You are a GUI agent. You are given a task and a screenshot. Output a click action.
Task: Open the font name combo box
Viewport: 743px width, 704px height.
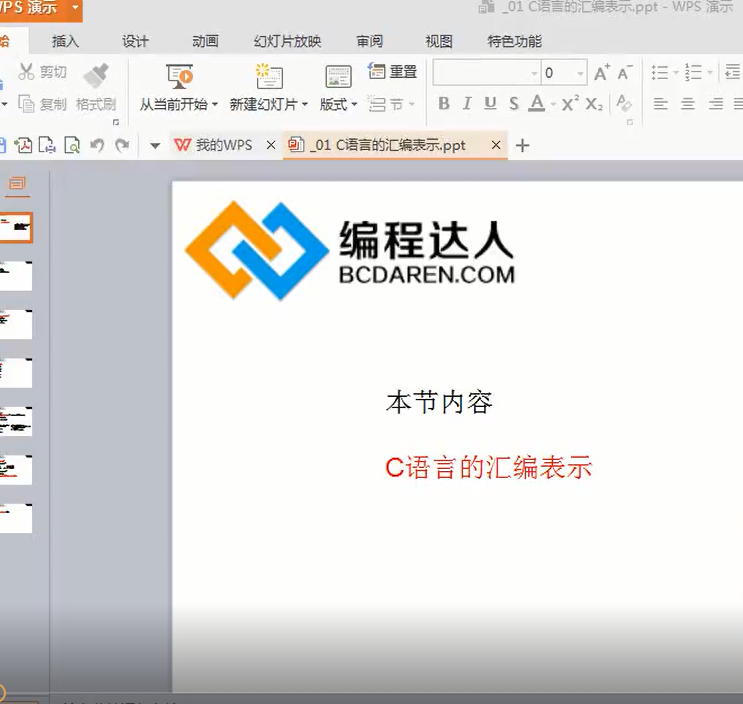click(486, 73)
